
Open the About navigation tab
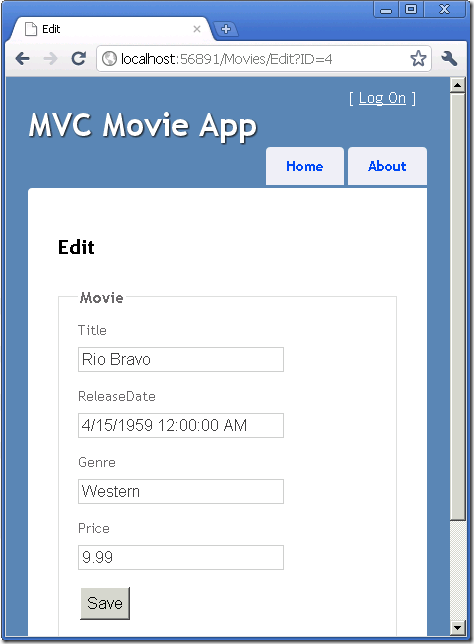(x=387, y=166)
